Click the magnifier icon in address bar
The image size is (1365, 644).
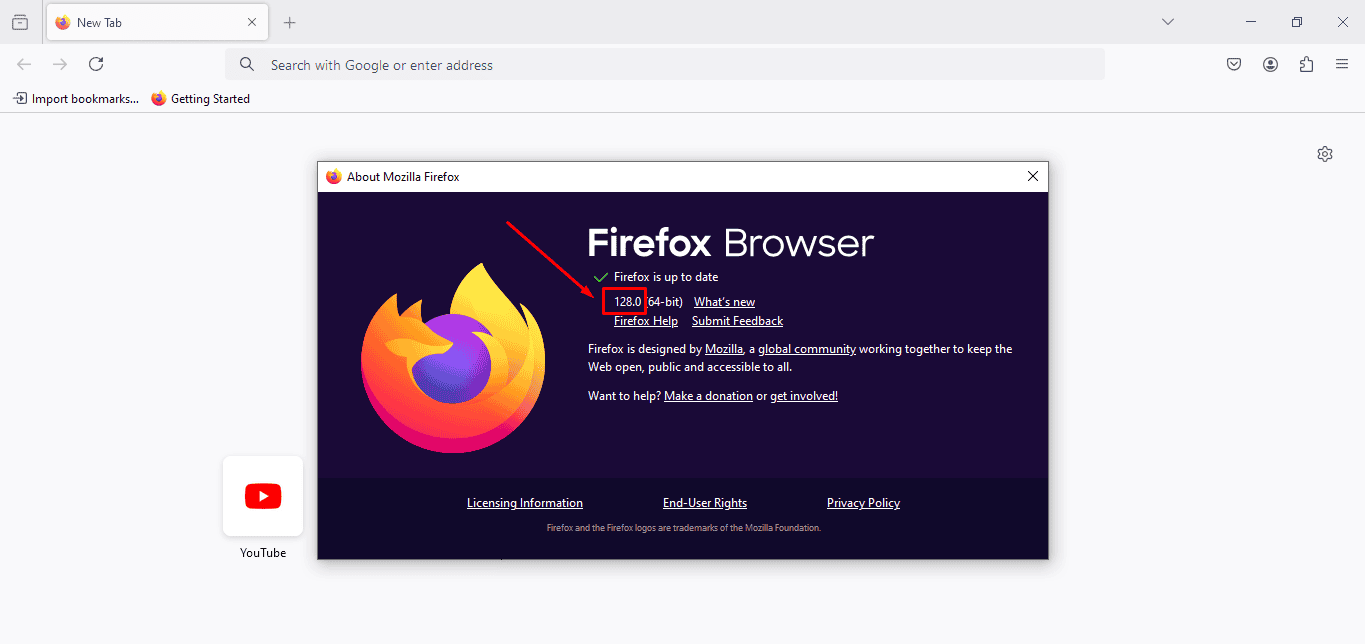click(247, 65)
